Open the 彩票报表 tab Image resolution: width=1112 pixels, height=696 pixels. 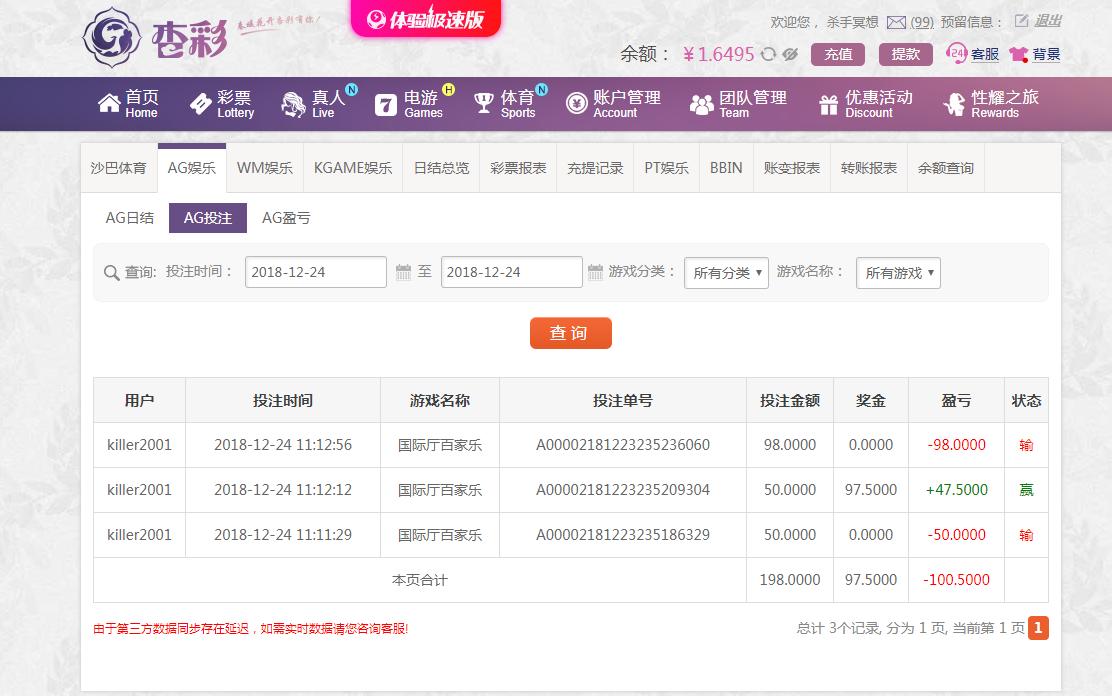pos(518,168)
